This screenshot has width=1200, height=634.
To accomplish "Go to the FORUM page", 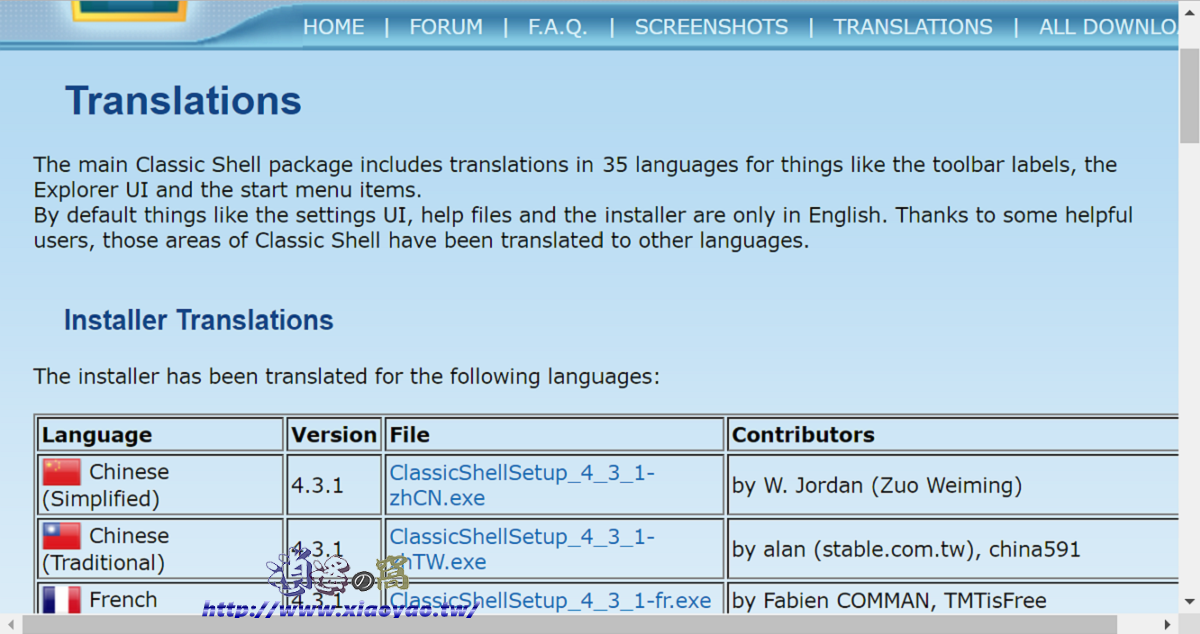I will (x=446, y=27).
